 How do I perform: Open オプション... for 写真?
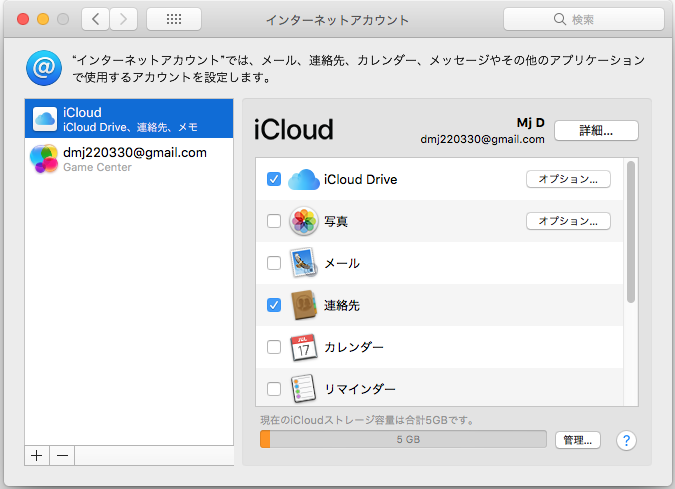tap(568, 221)
